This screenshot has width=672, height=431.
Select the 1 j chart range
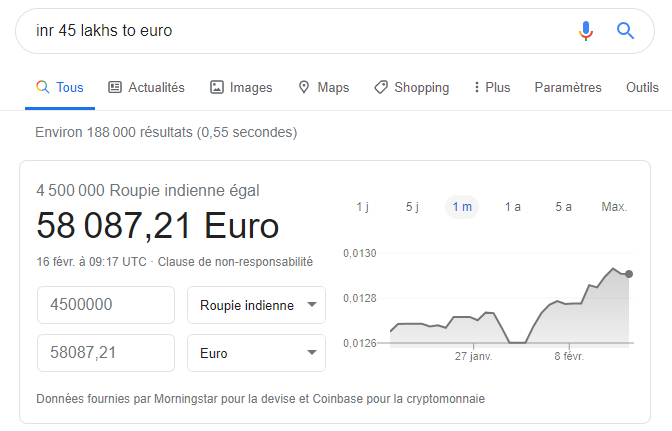[x=363, y=207]
